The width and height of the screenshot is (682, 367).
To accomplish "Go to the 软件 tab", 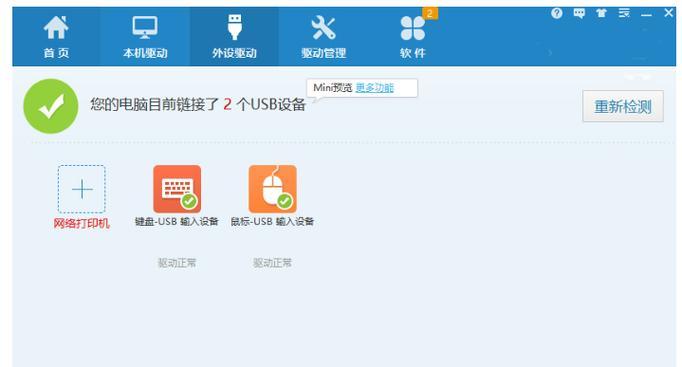I will [412, 37].
